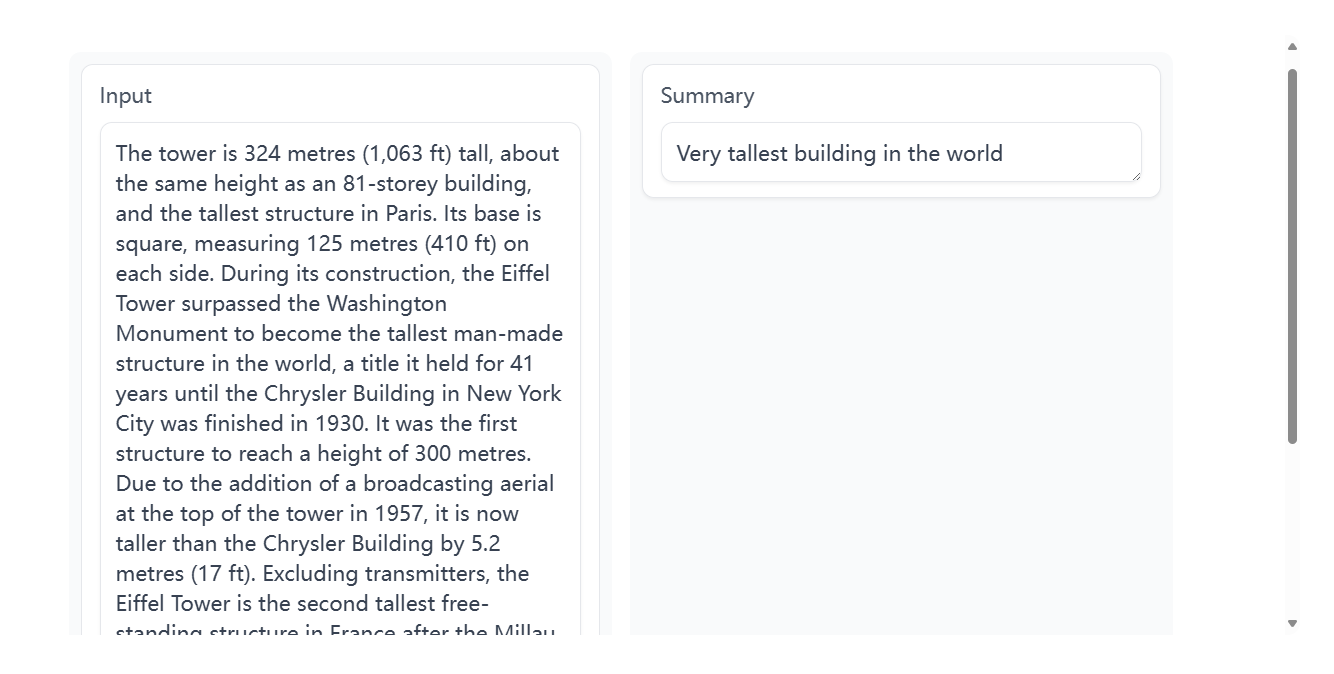Place cursor at the year "1930"
Screen dimensions: 1334x674
[343, 424]
